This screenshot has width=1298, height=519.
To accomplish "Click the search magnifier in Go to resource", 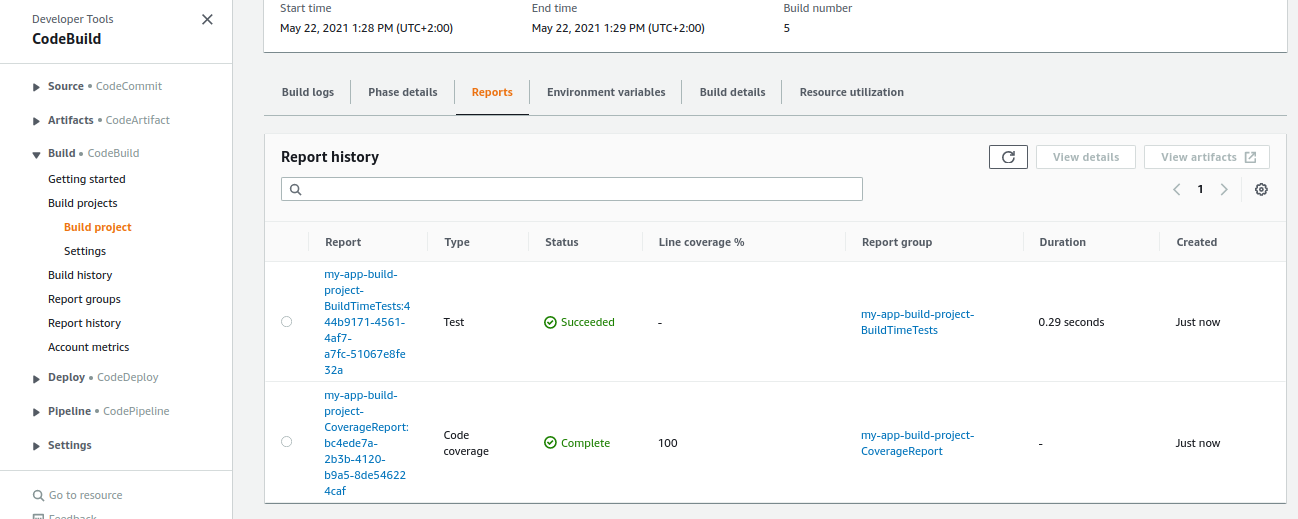I will click(x=38, y=496).
